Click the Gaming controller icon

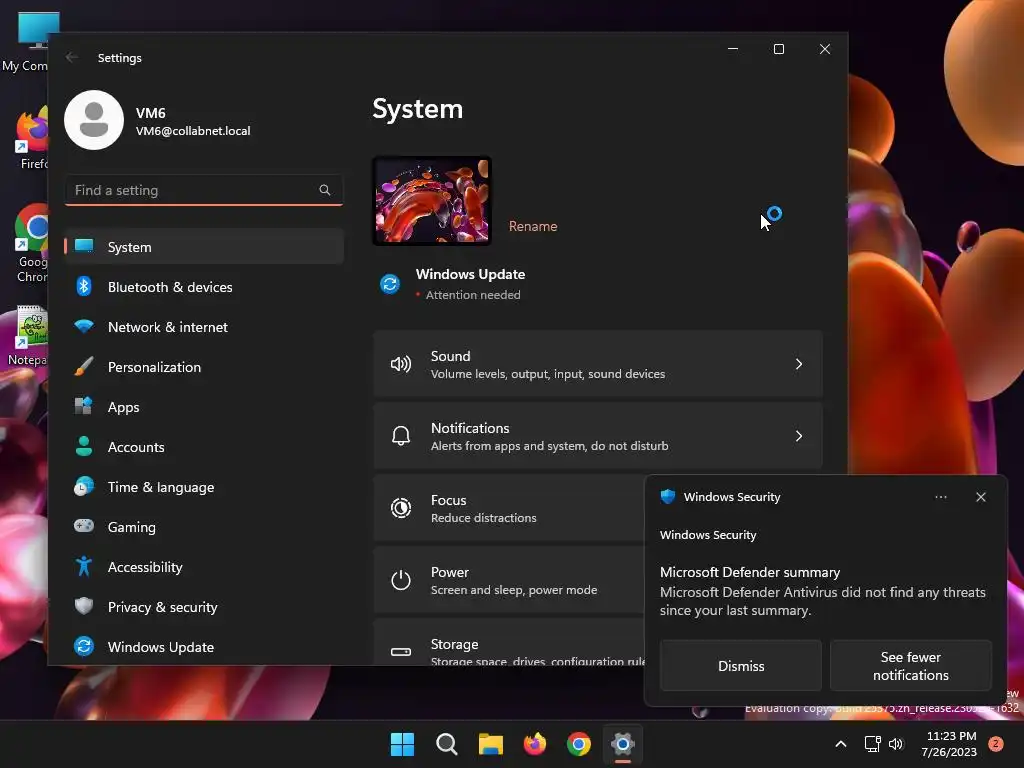point(84,526)
